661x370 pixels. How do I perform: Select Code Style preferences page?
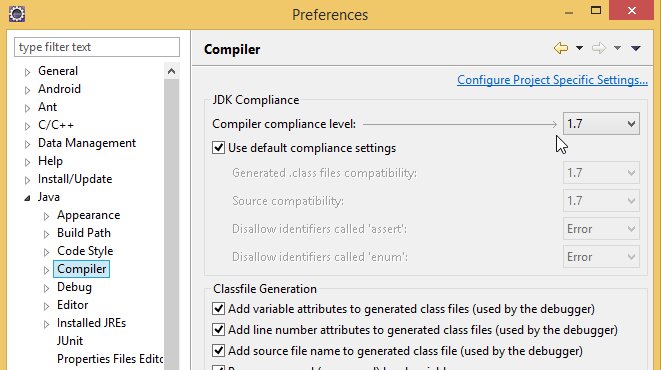tap(85, 251)
